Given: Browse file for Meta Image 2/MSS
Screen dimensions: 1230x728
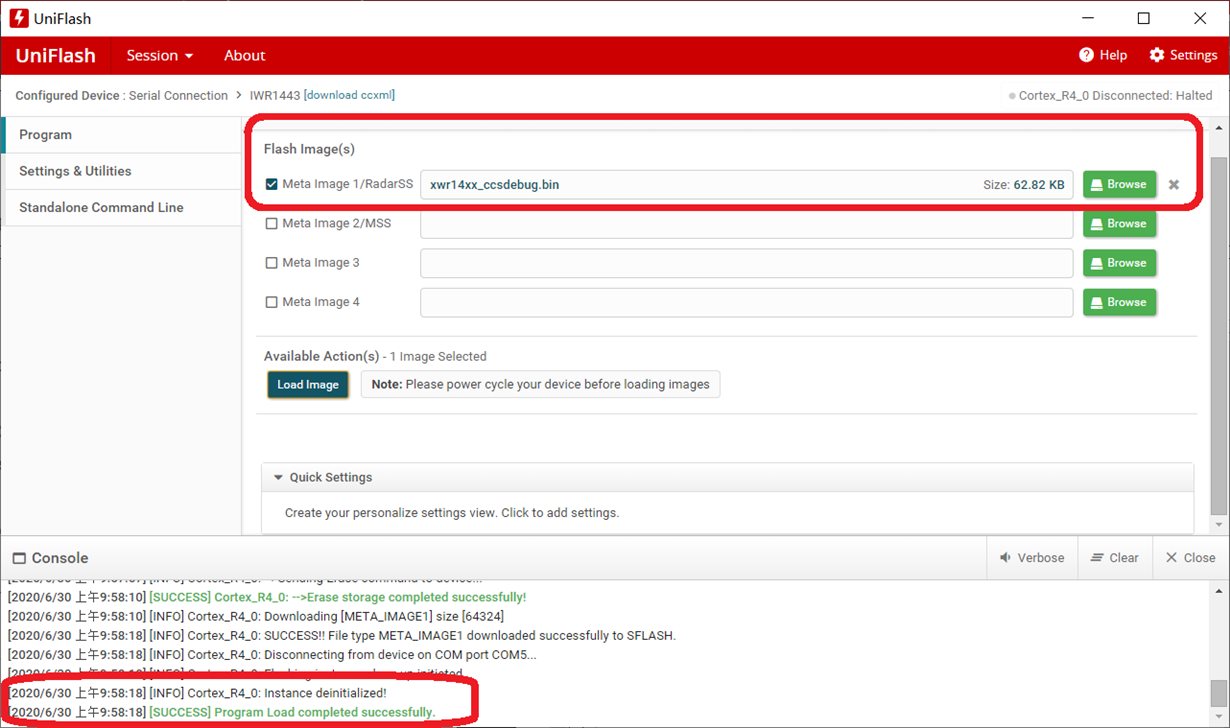Looking at the screenshot, I should [1119, 223].
